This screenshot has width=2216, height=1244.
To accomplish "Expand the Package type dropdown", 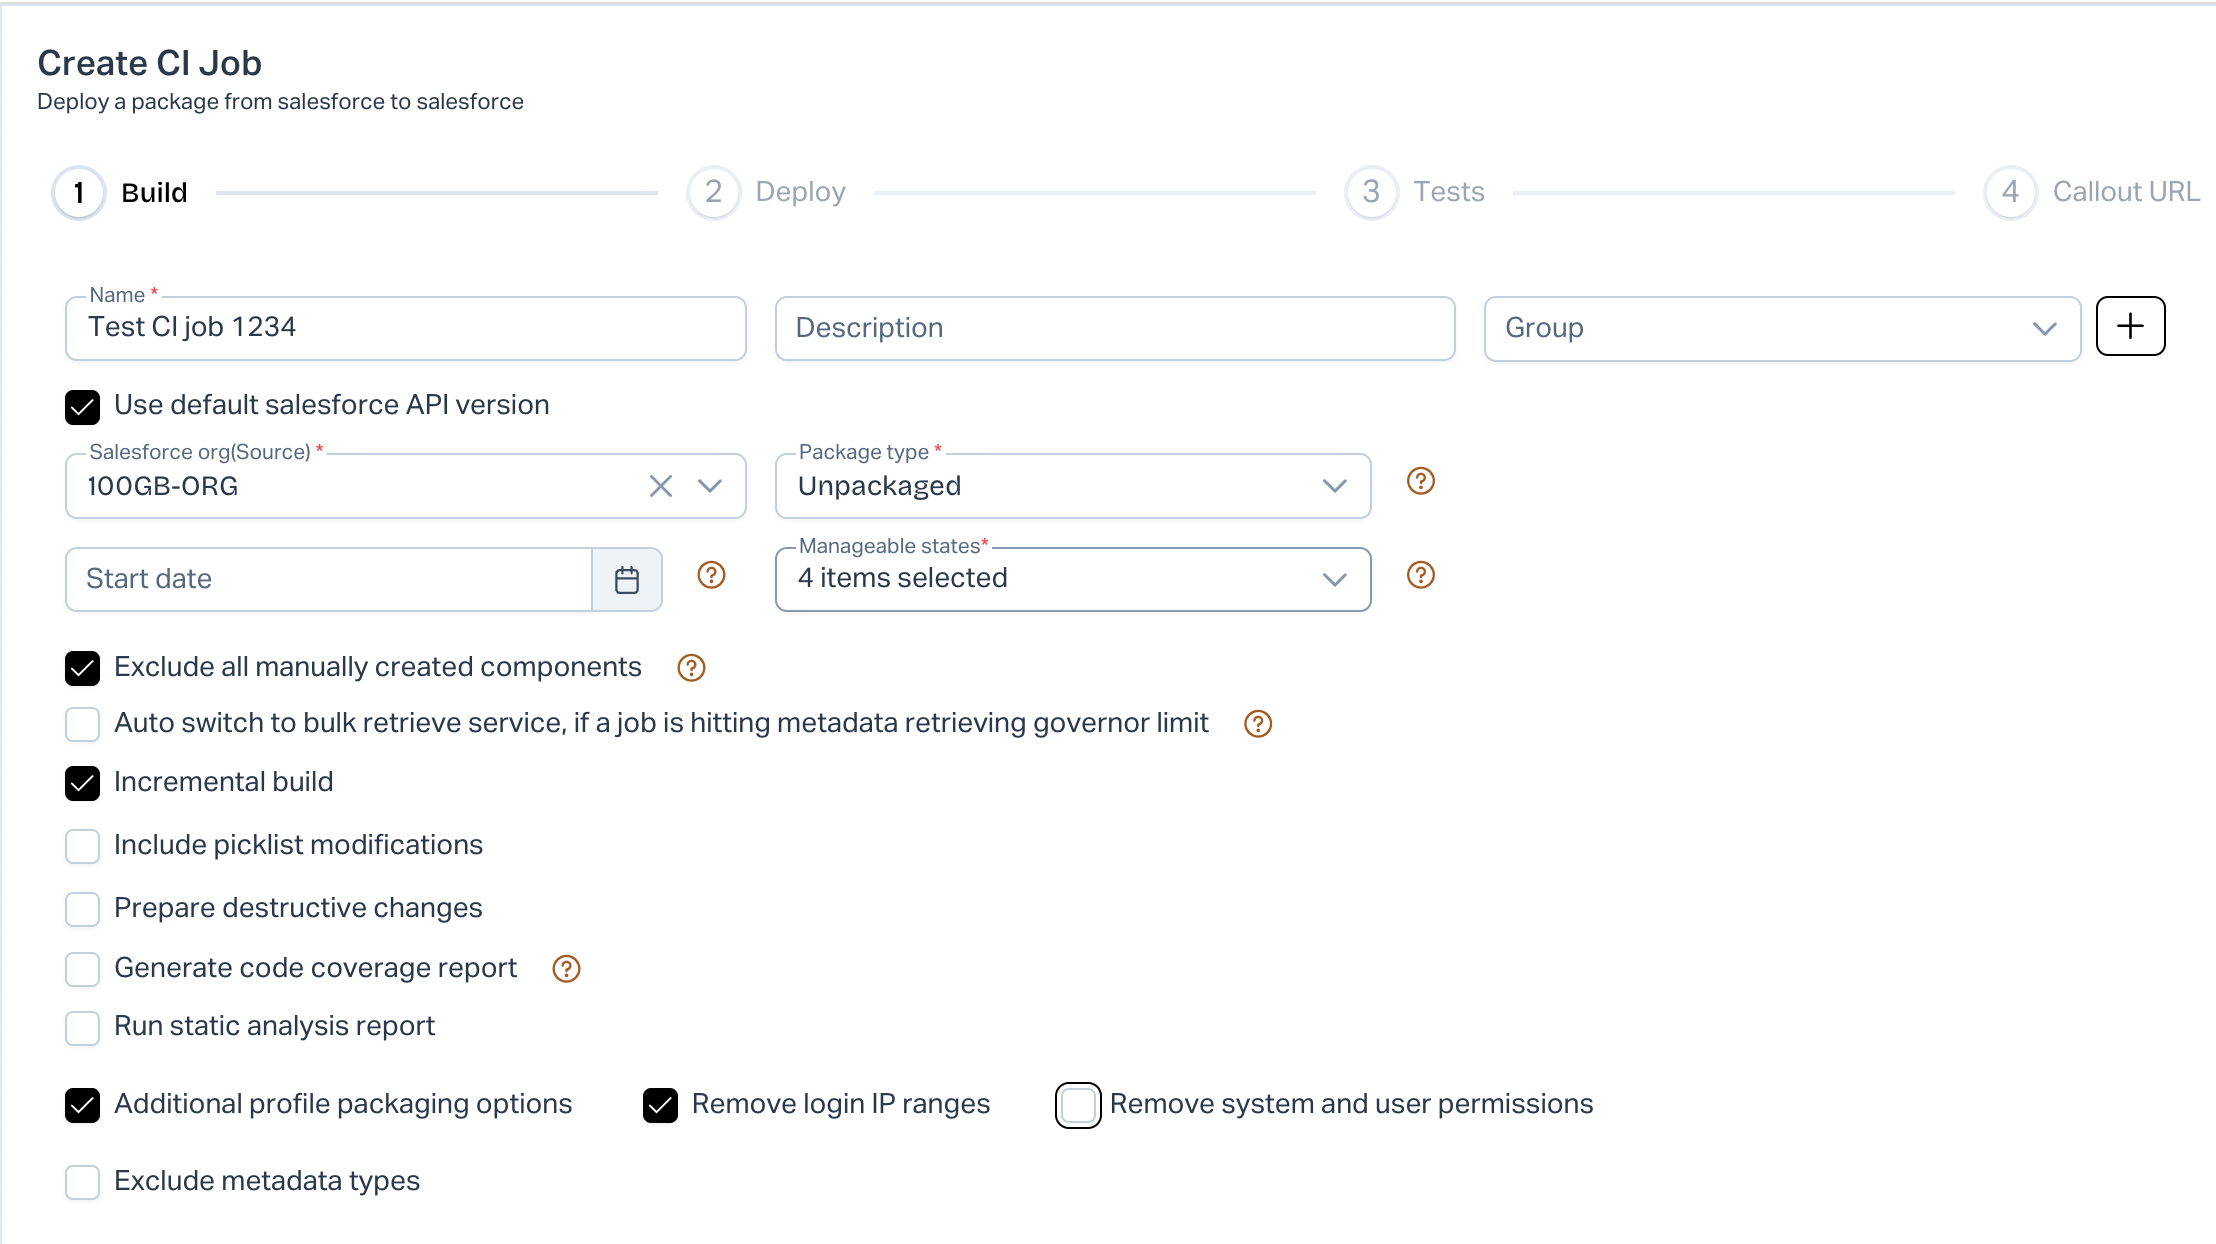I will point(1072,486).
